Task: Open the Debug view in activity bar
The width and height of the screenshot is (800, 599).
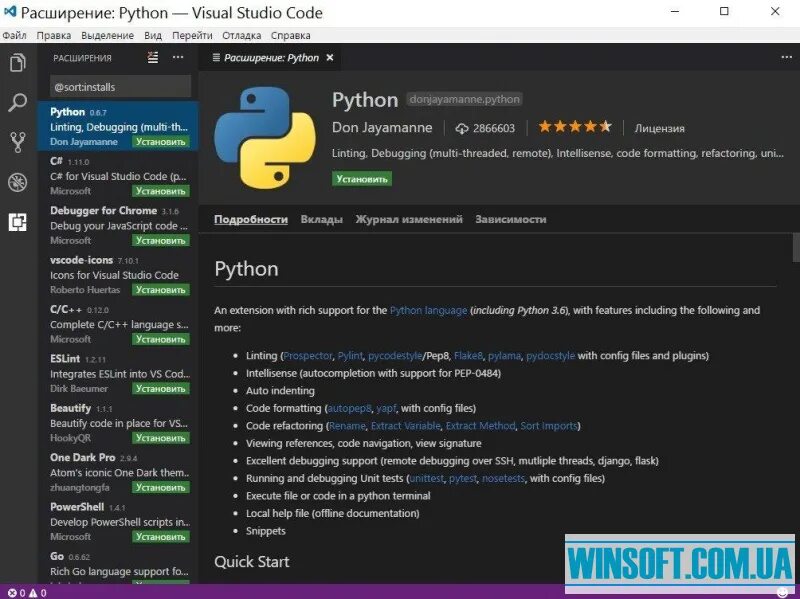Action: (x=18, y=182)
